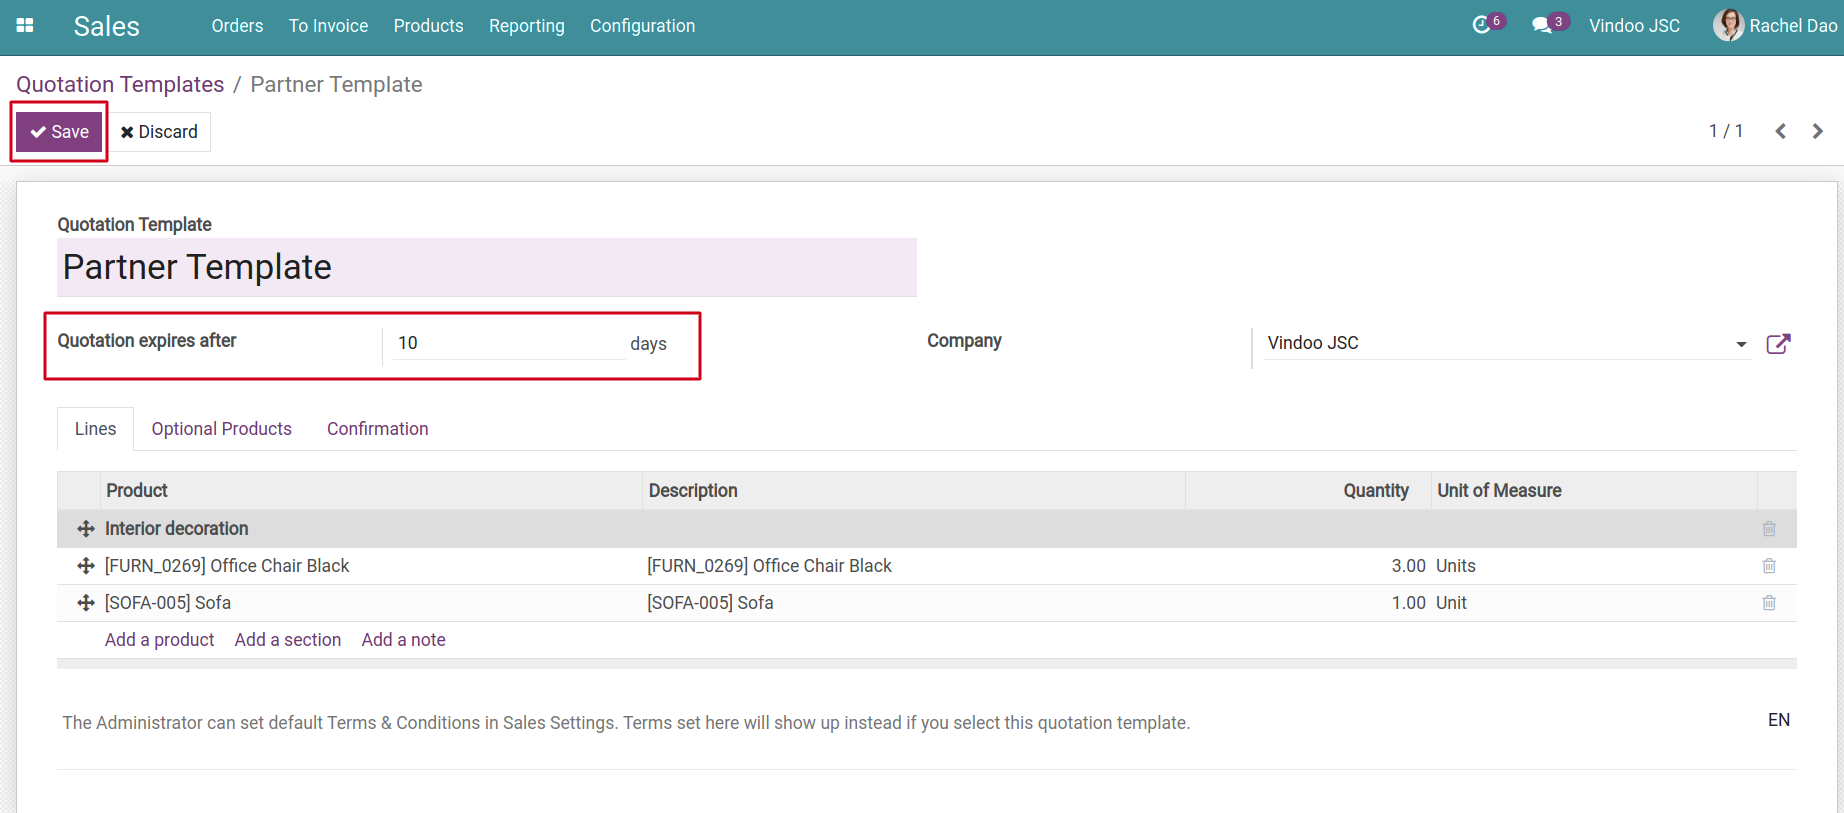The width and height of the screenshot is (1844, 813).
Task: Open Vindoo JSC external link icon
Action: [x=1778, y=344]
